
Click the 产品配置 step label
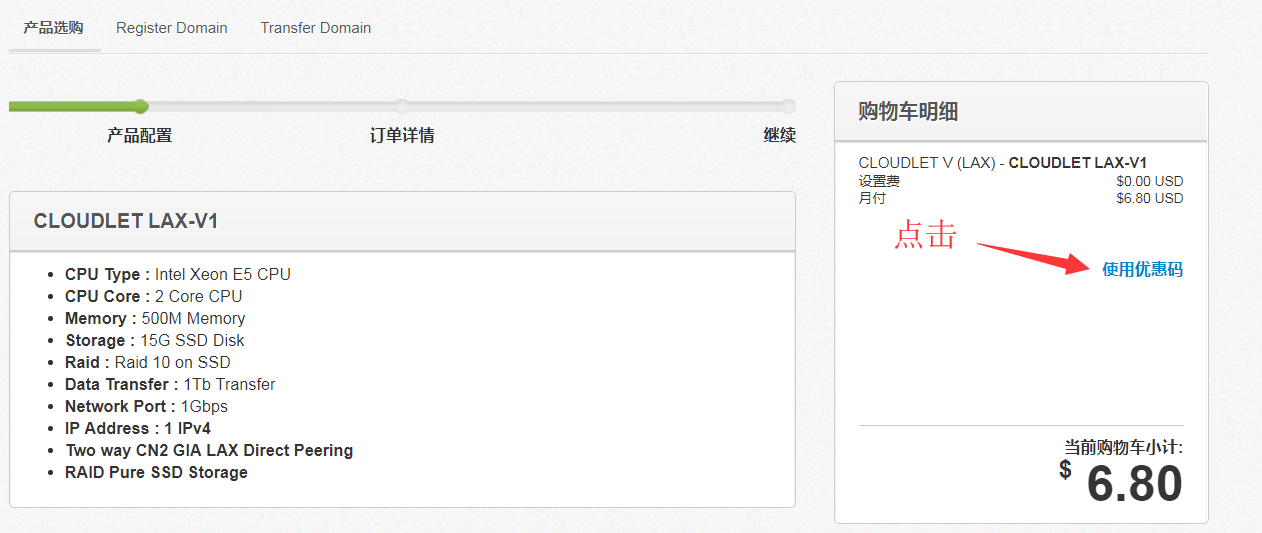(140, 135)
